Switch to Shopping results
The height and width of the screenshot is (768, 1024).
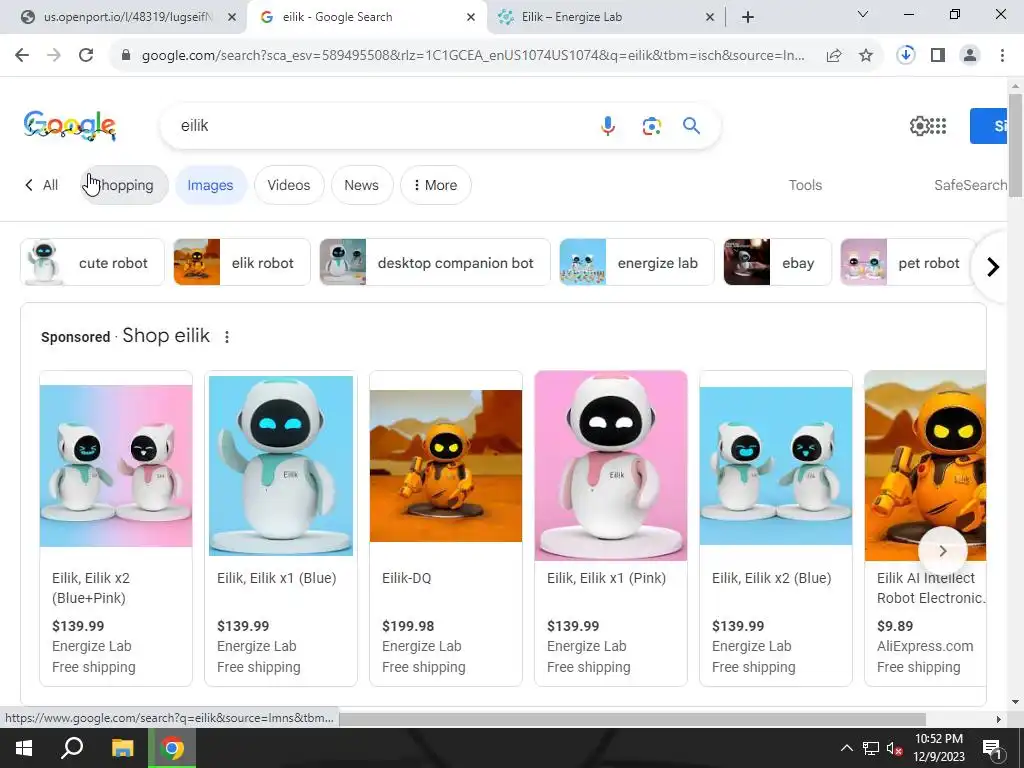tap(125, 185)
